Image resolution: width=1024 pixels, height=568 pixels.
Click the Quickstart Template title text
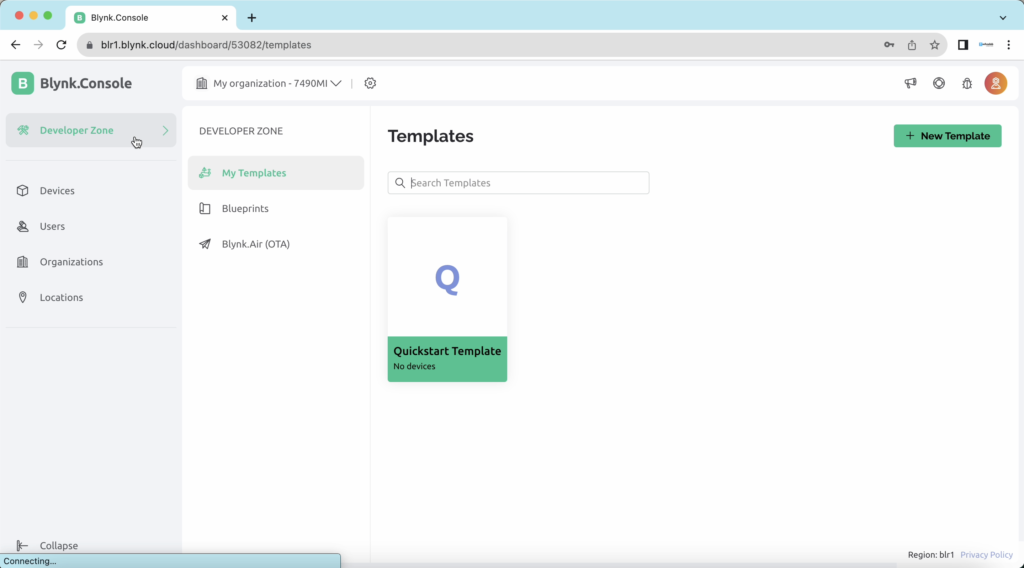(447, 351)
